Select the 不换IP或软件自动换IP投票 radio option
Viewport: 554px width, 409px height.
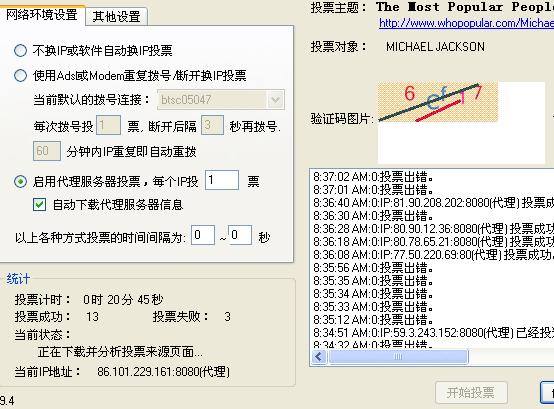point(20,51)
